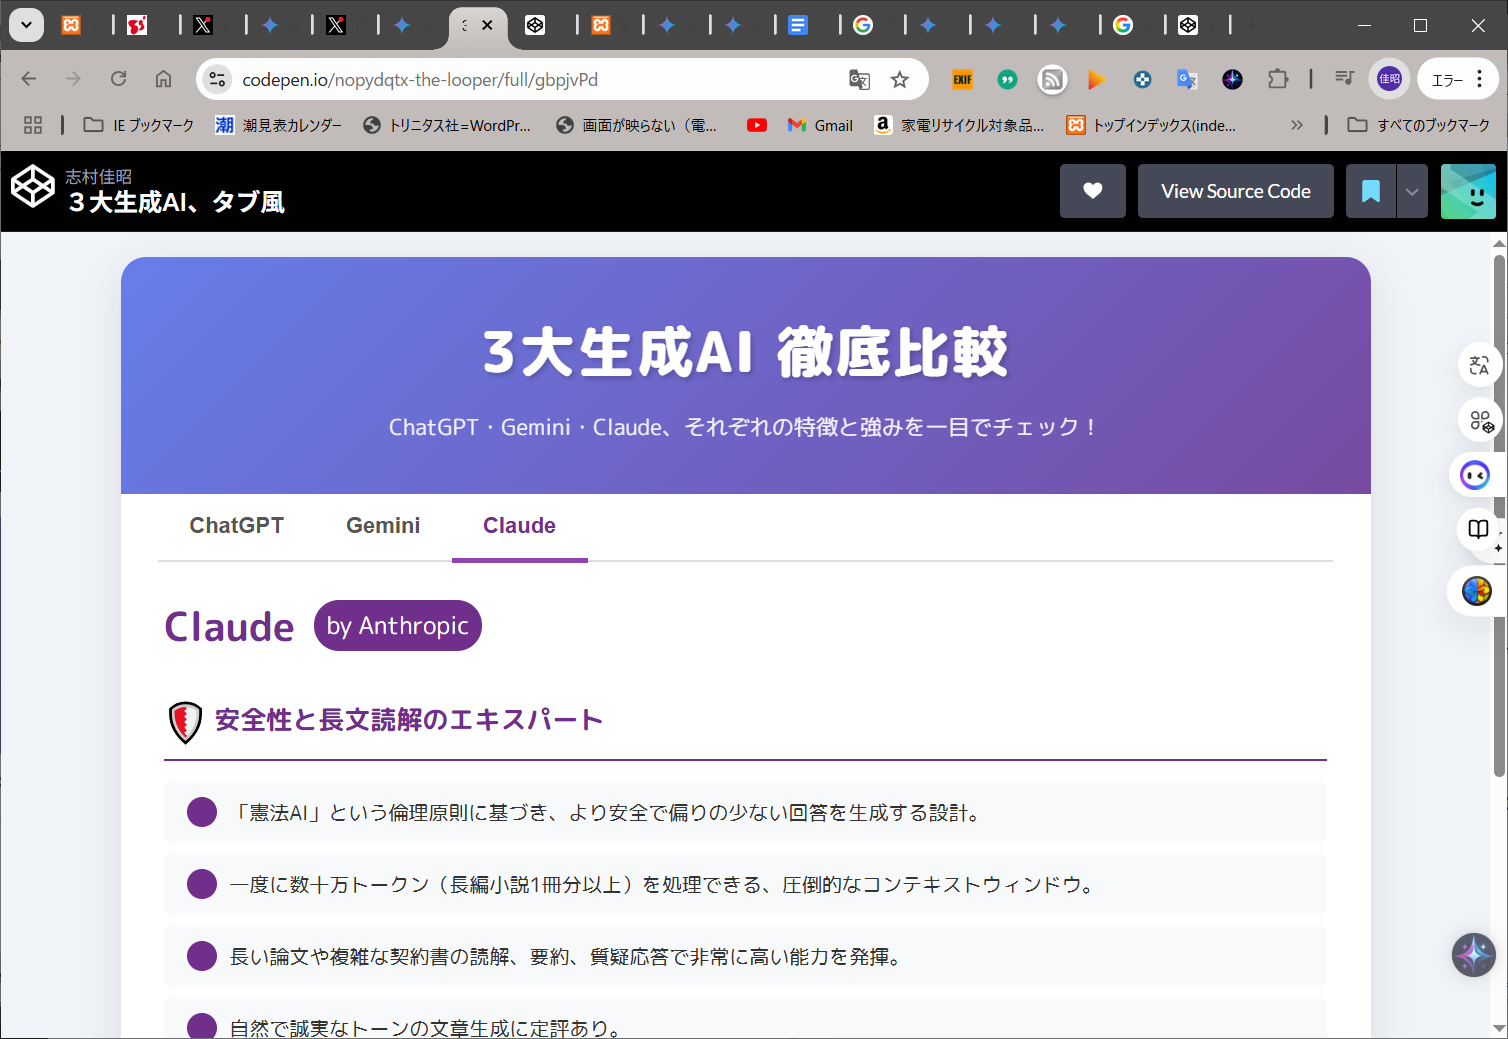
Task: Open the Chrome profile avatar
Action: tap(1389, 79)
